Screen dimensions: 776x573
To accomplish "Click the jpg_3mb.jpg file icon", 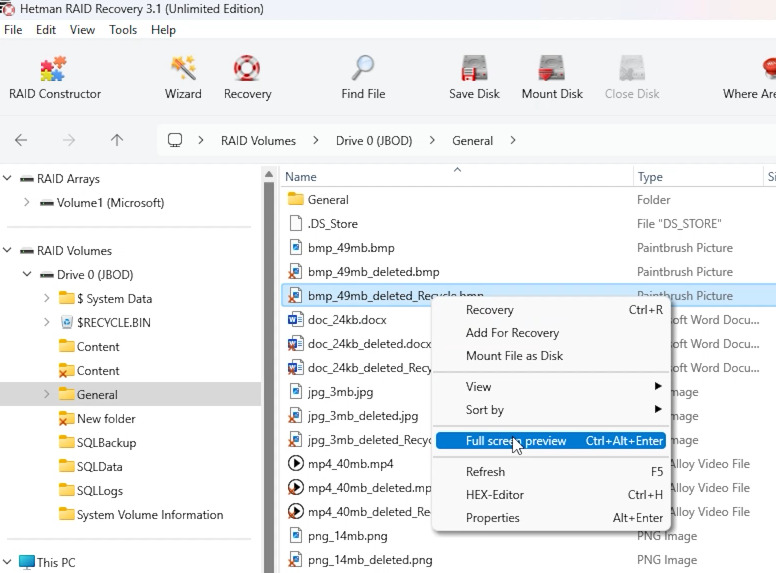I will click(x=295, y=392).
